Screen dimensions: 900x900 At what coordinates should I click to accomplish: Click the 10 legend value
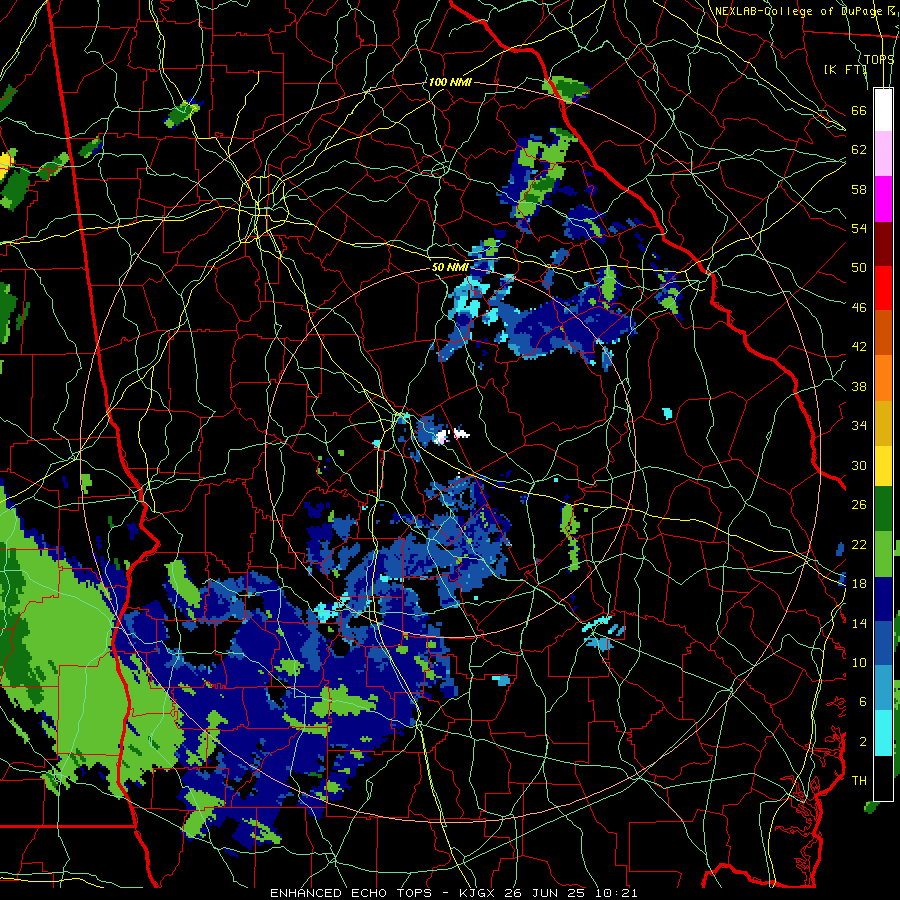point(859,662)
